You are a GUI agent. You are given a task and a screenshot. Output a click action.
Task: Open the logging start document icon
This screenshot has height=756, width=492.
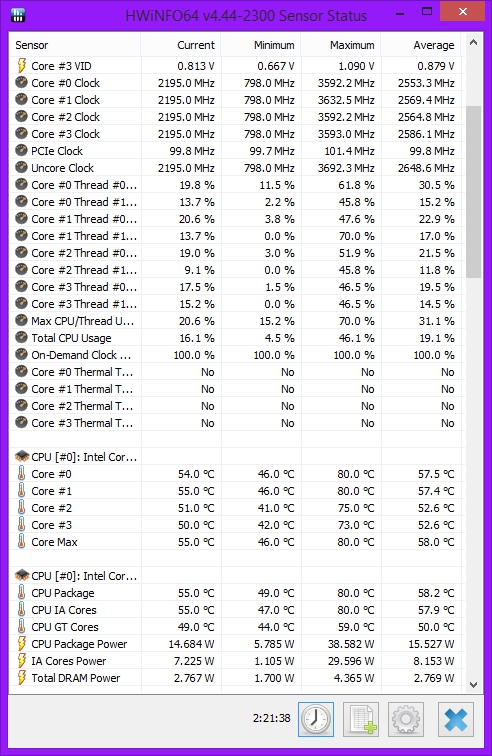tap(361, 719)
